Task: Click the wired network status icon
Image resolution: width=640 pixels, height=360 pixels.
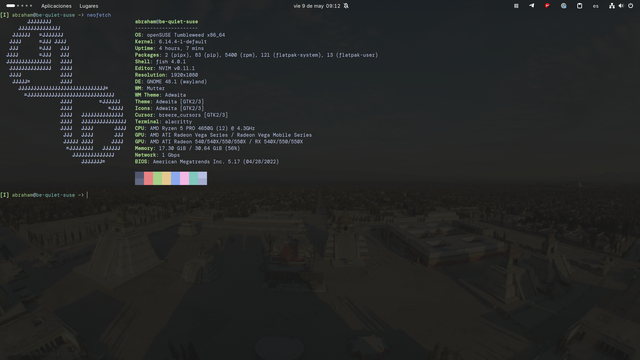Action: tap(611, 6)
